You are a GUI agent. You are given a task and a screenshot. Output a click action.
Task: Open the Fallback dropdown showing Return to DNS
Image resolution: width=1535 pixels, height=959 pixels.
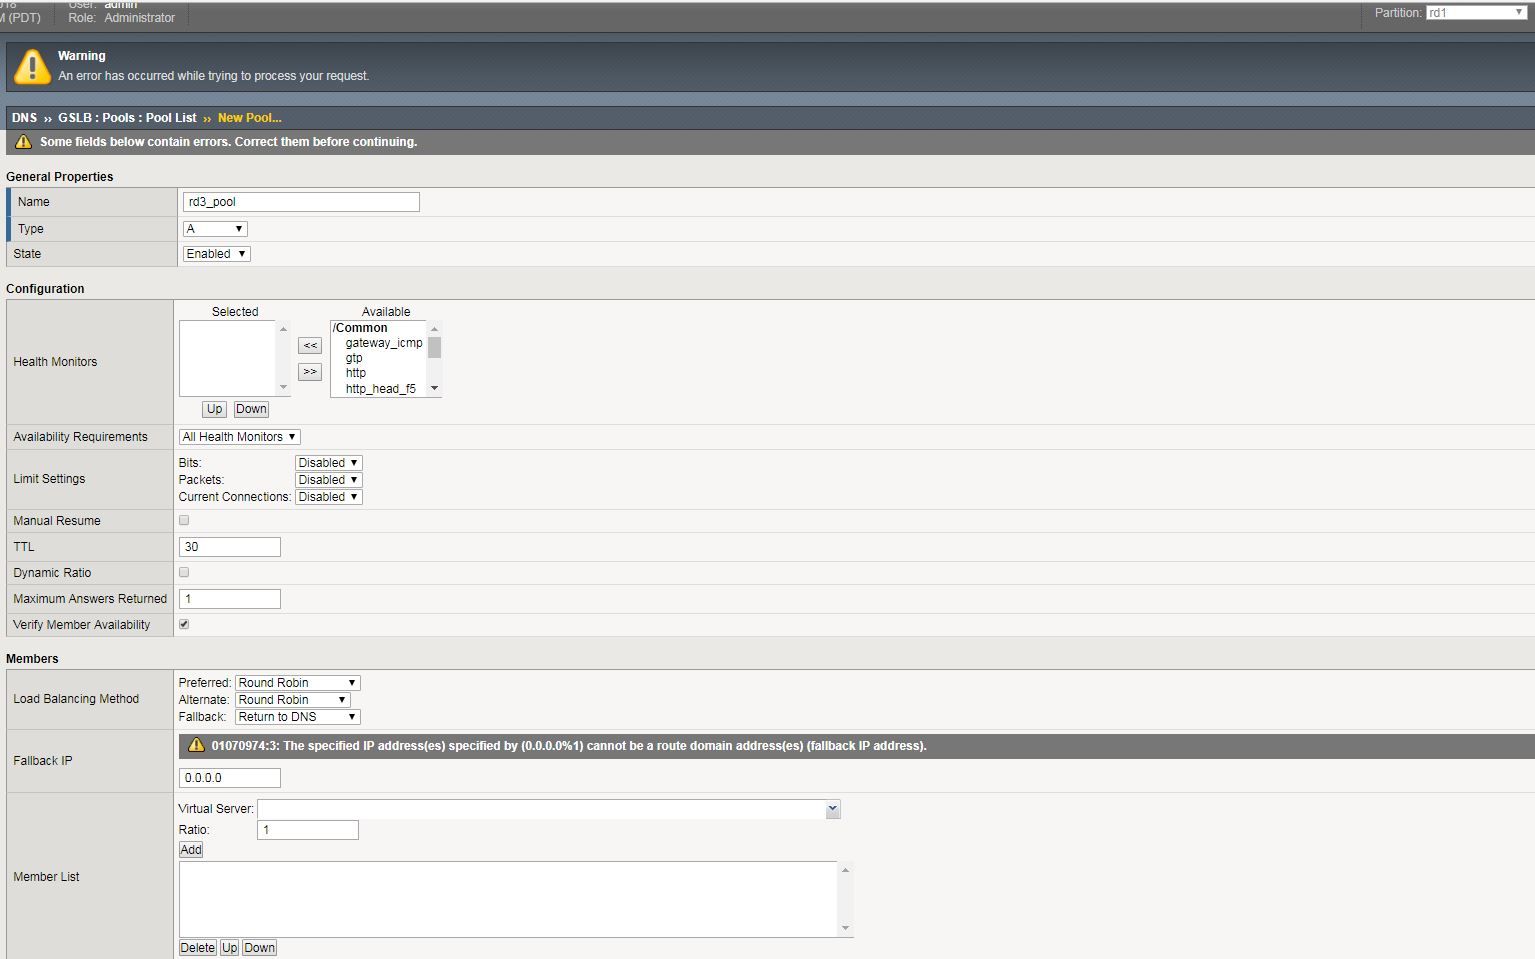[x=296, y=716]
